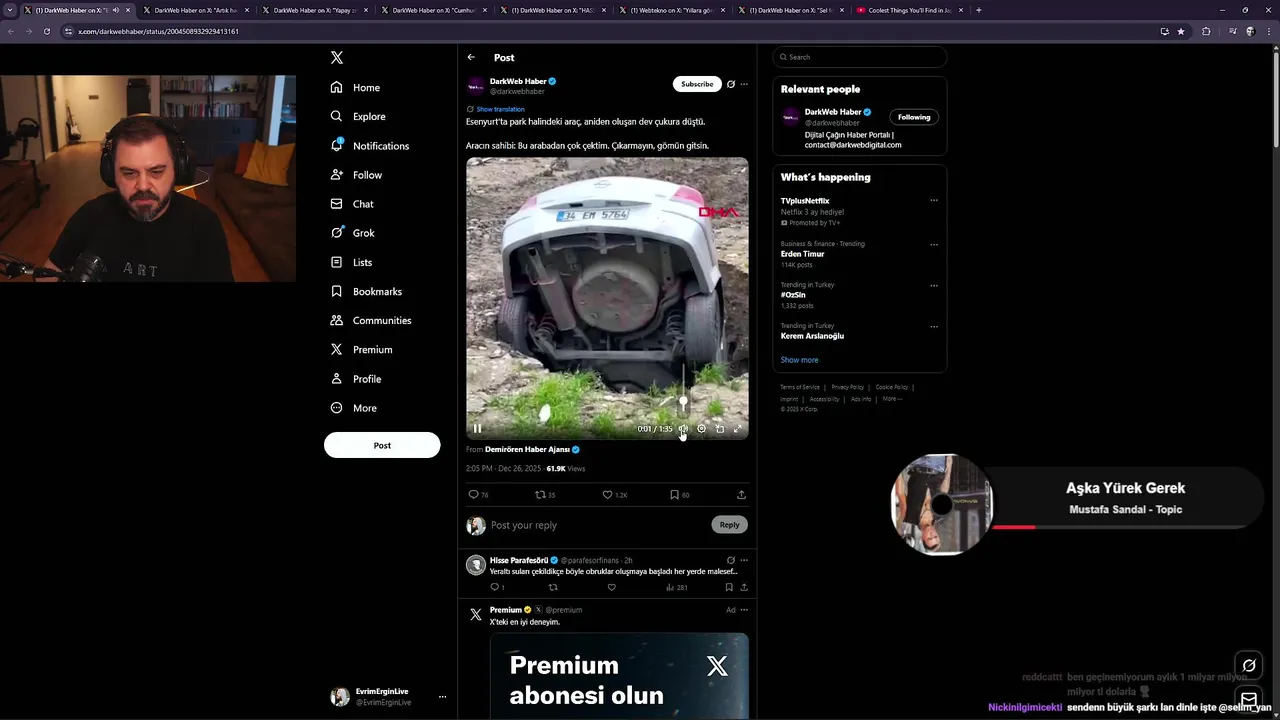Toggle picture-in-picture on the video
This screenshot has height=720, width=1280.
pyautogui.click(x=720, y=429)
